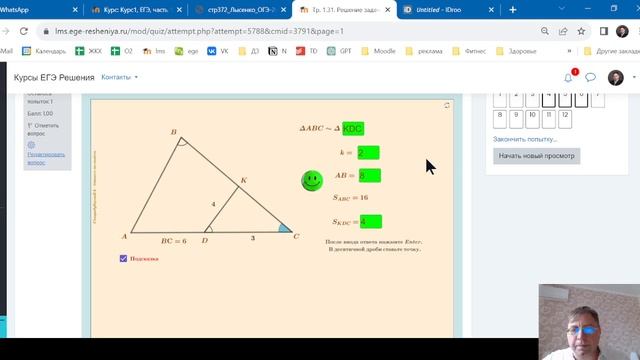
Task: Open the реклама bookmark folder
Action: 424,51
